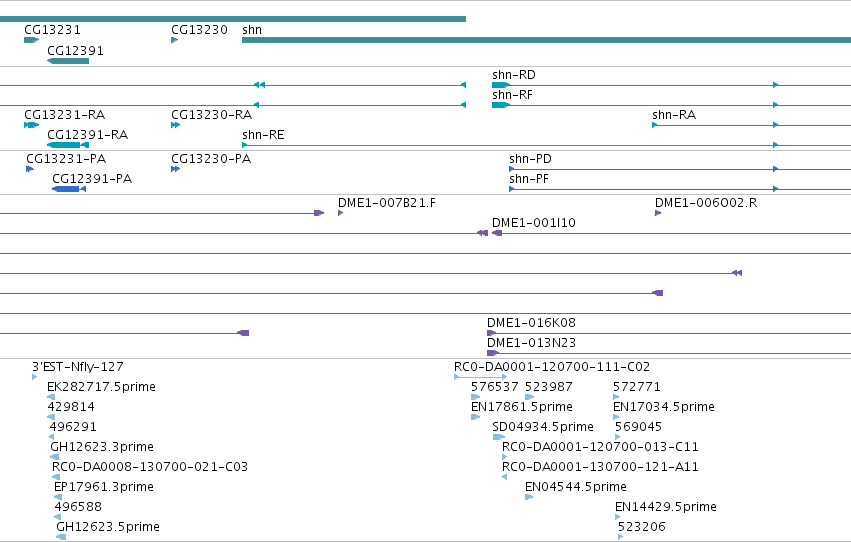Click the 496291 EST label

tap(73, 427)
